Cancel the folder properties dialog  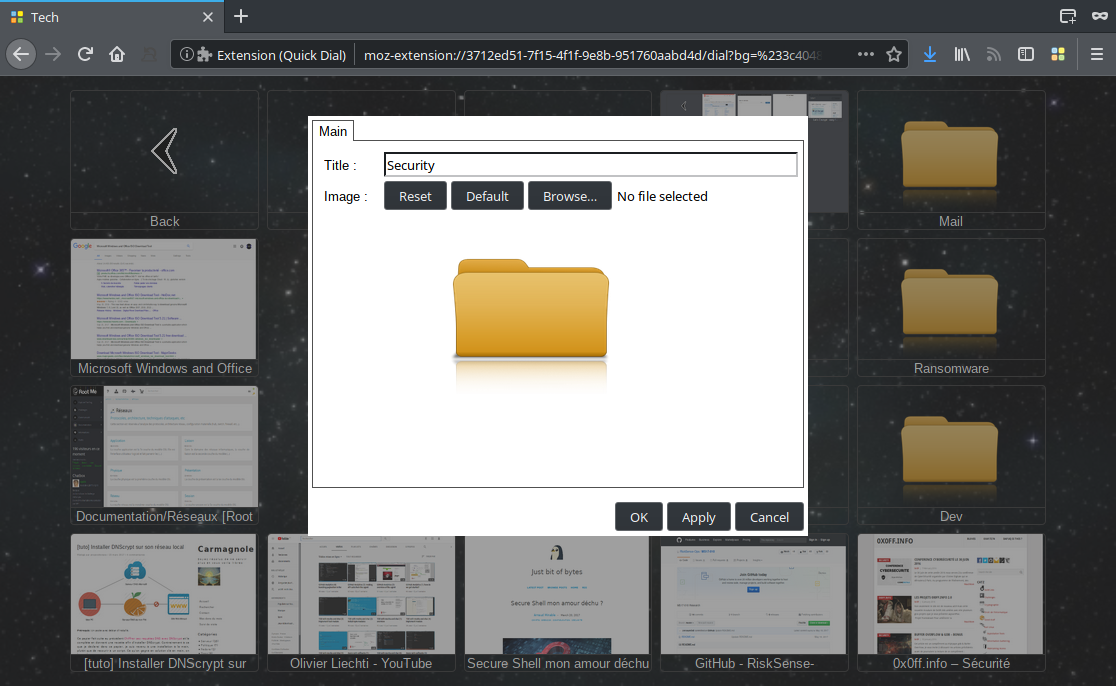tap(769, 517)
